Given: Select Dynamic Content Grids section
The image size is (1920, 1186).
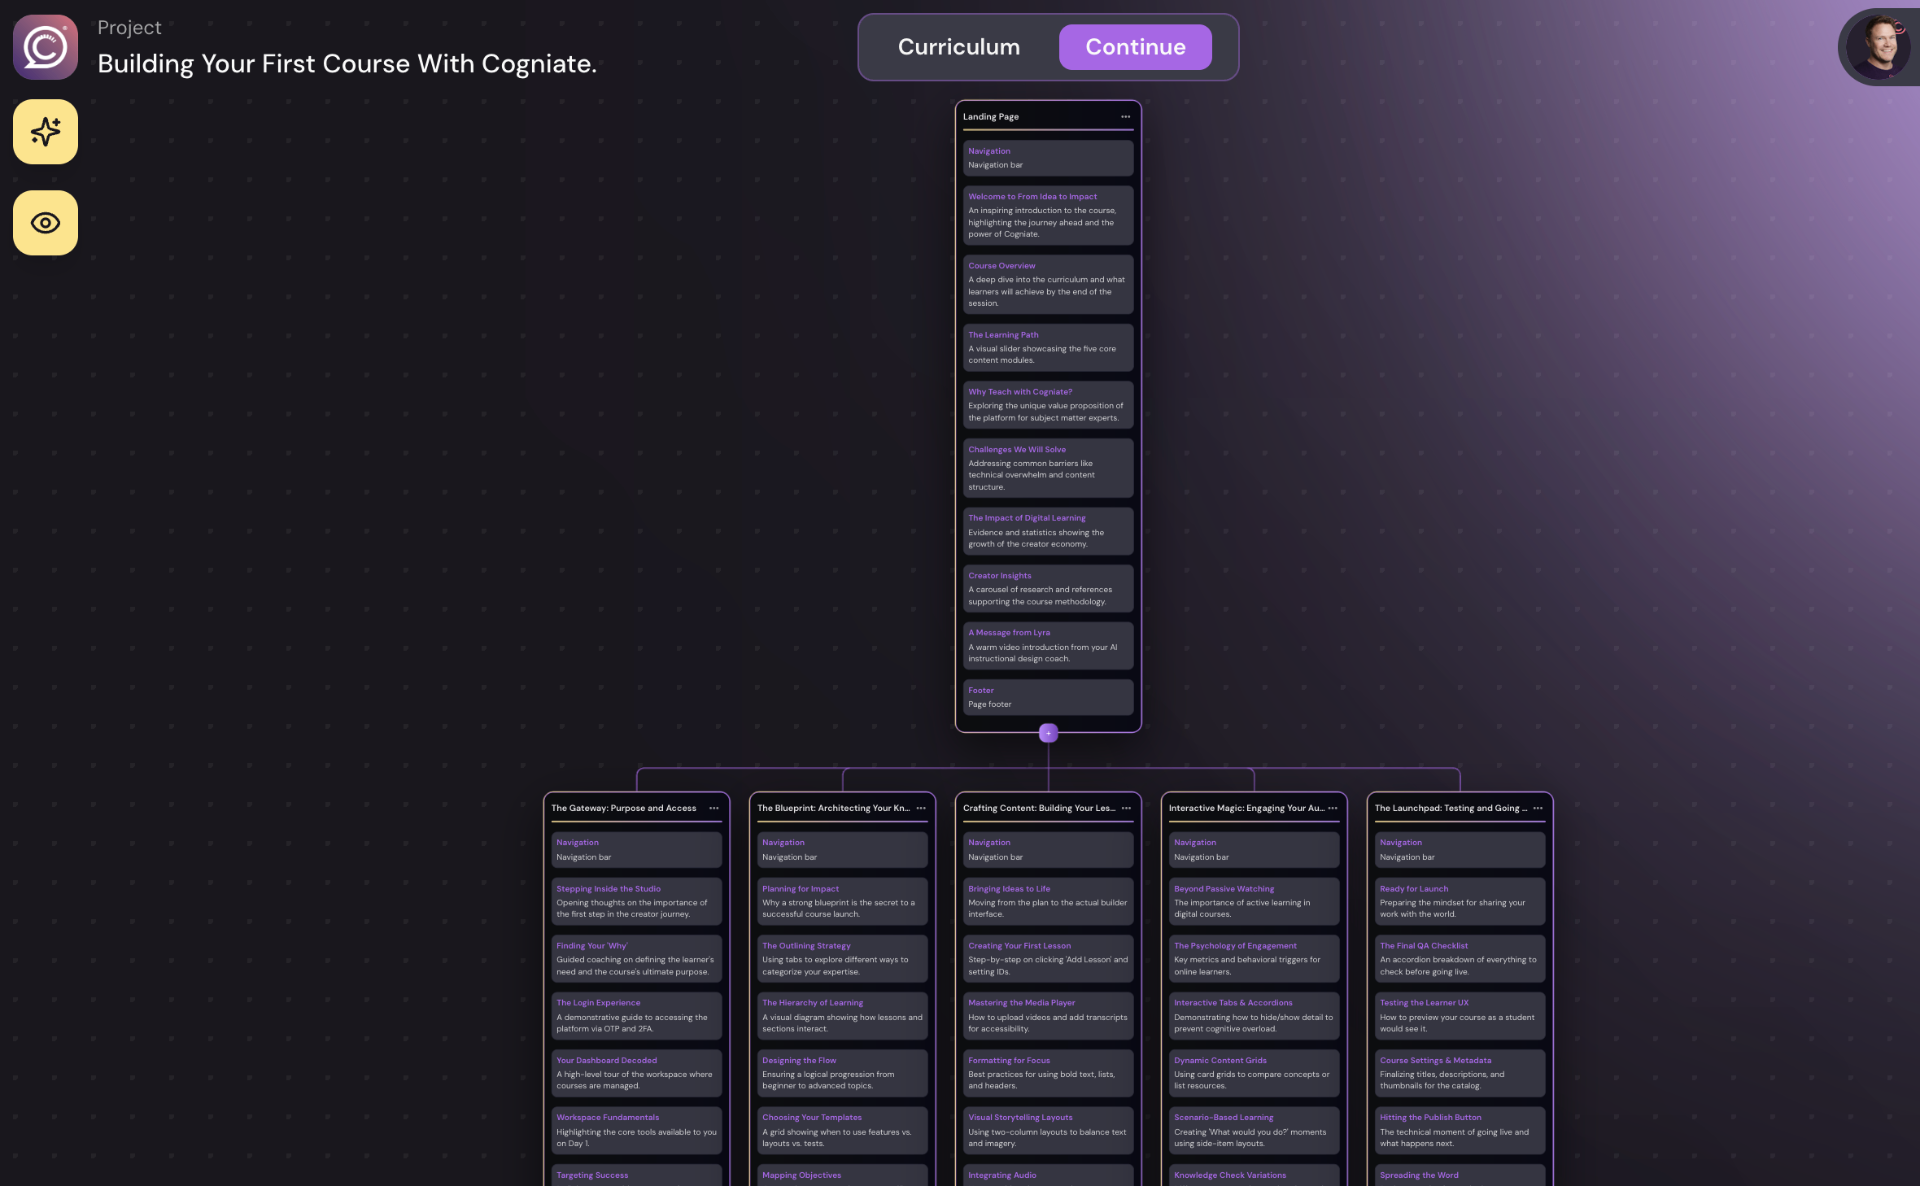Looking at the screenshot, I should tap(1254, 1073).
